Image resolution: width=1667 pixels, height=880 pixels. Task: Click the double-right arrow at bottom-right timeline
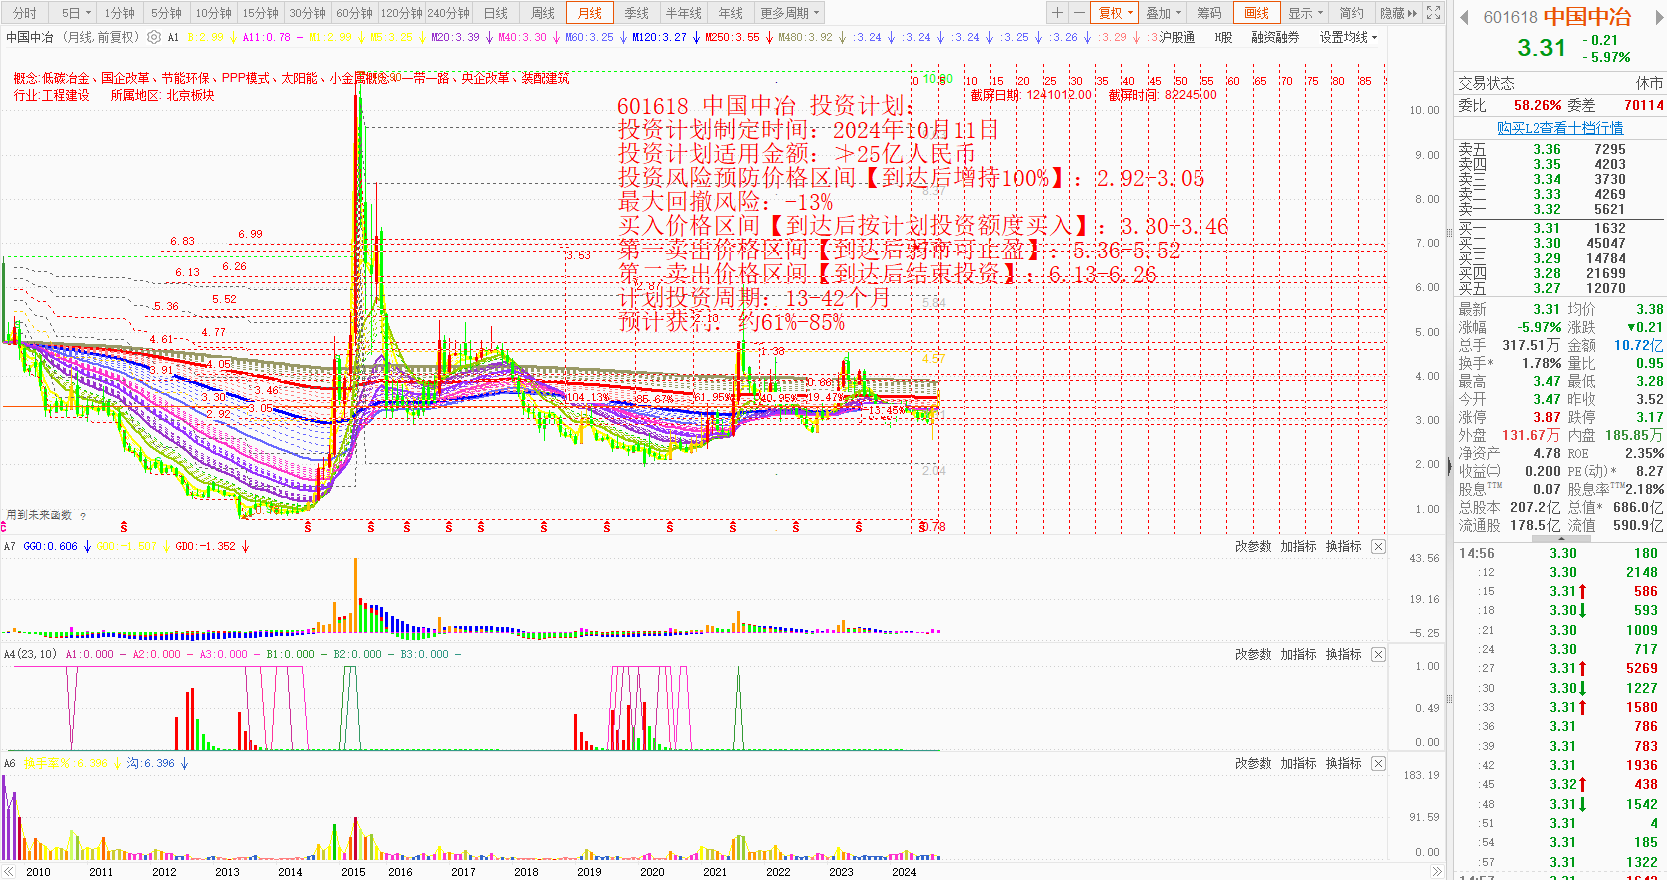(x=1437, y=871)
